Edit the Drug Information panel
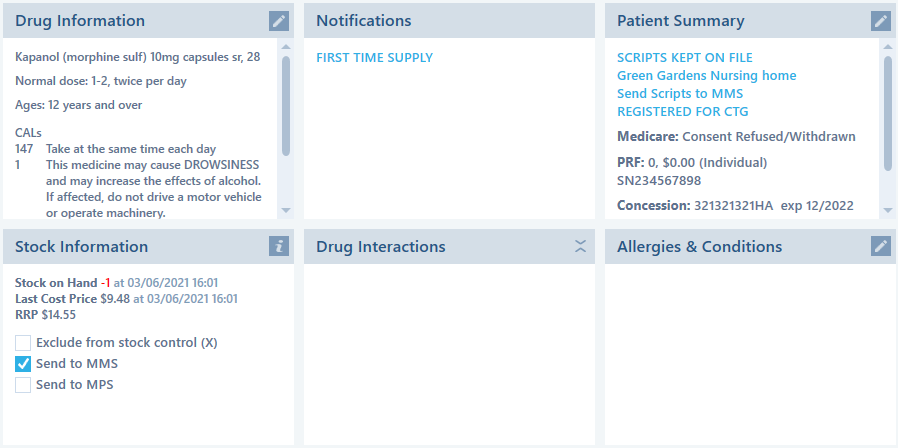Image resolution: width=898 pixels, height=448 pixels. pyautogui.click(x=279, y=21)
